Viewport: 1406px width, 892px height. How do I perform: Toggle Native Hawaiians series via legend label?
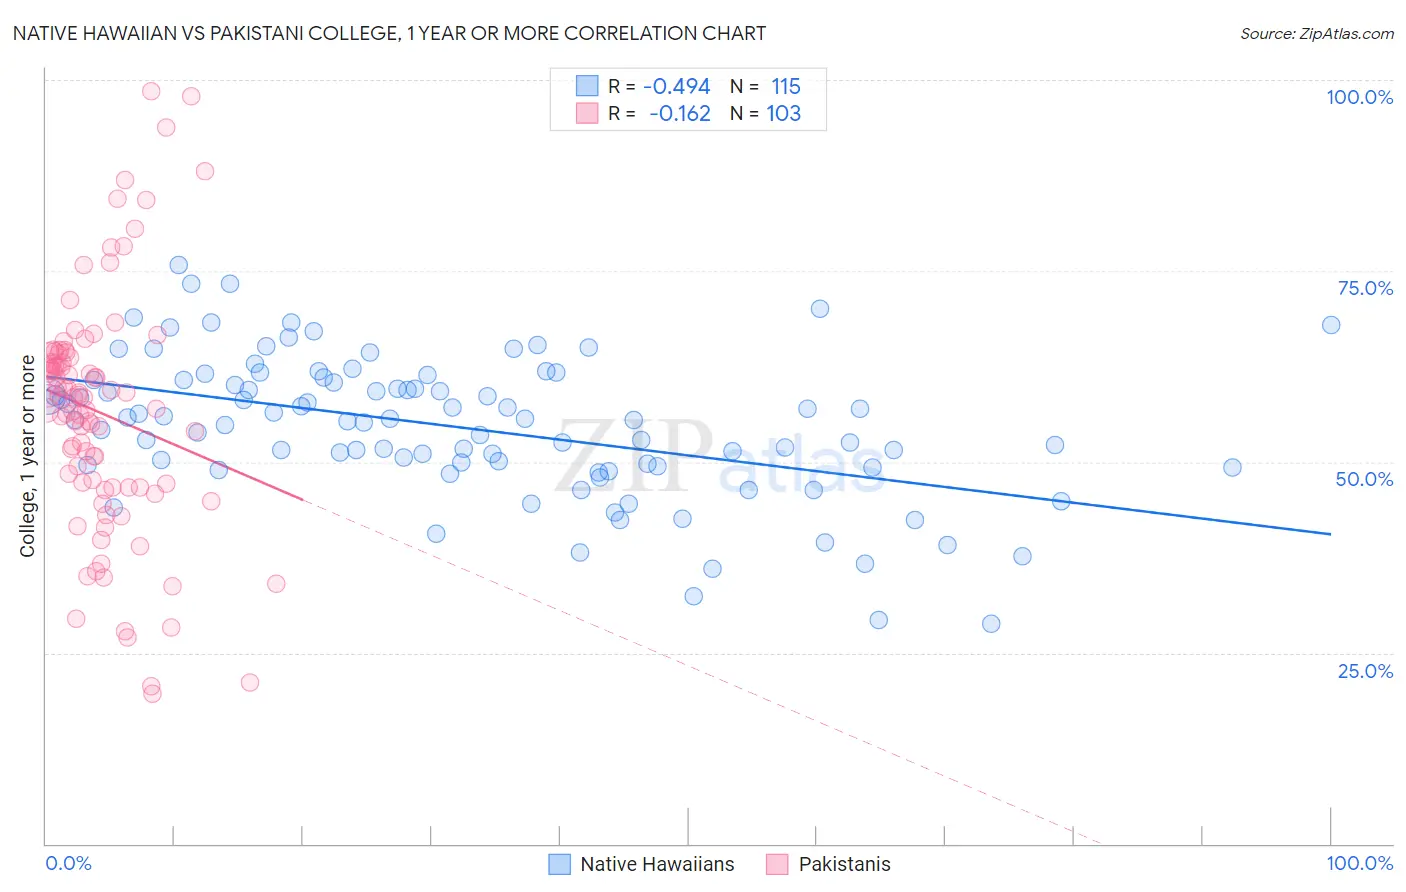(x=657, y=864)
